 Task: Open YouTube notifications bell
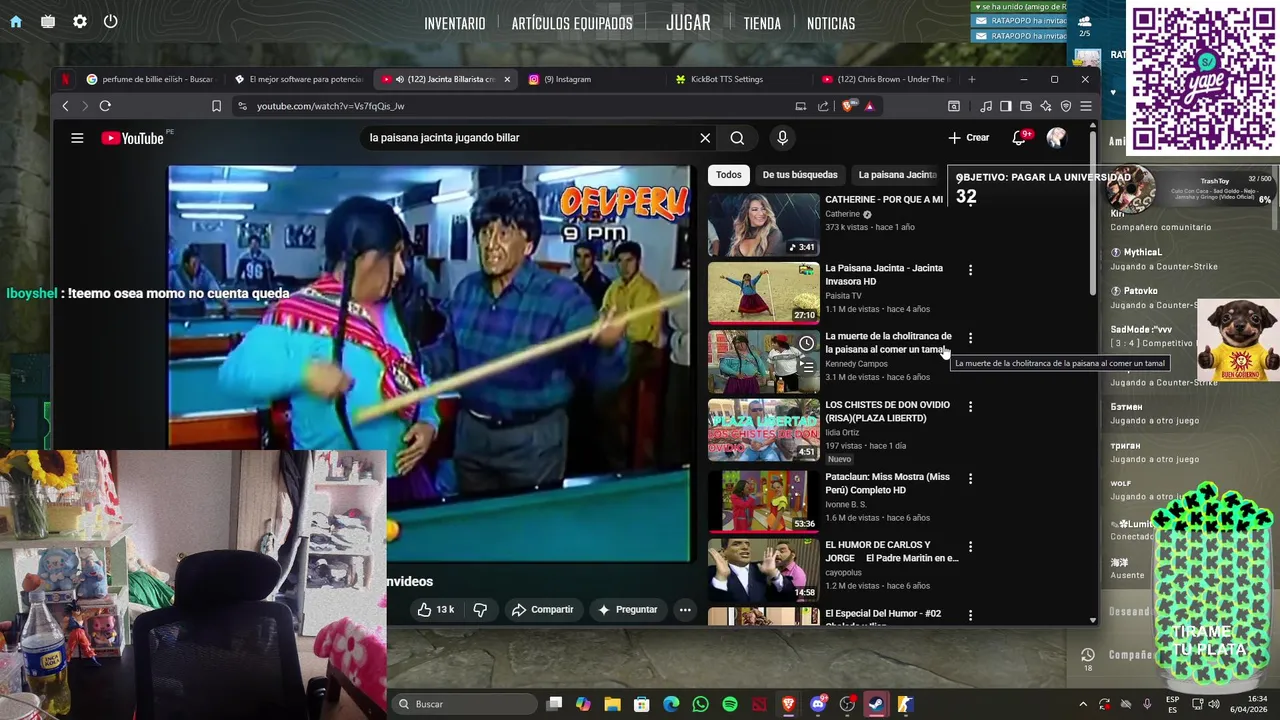pos(1019,138)
